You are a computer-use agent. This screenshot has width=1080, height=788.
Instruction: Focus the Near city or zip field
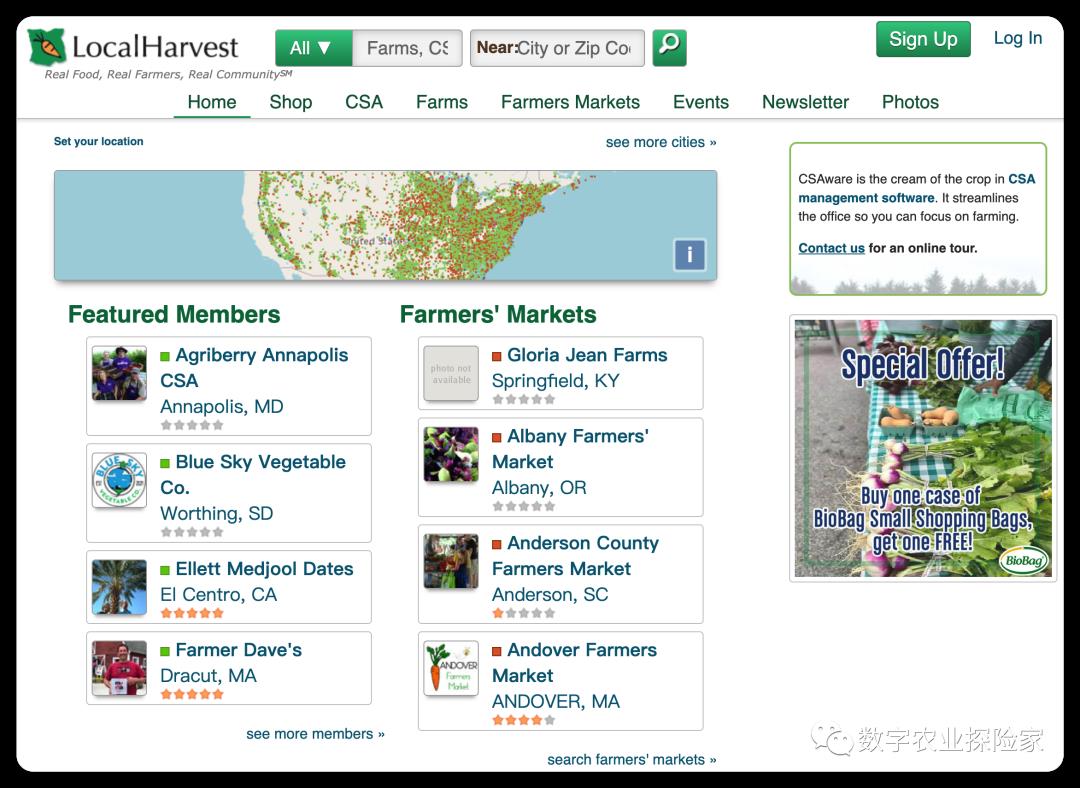(557, 48)
